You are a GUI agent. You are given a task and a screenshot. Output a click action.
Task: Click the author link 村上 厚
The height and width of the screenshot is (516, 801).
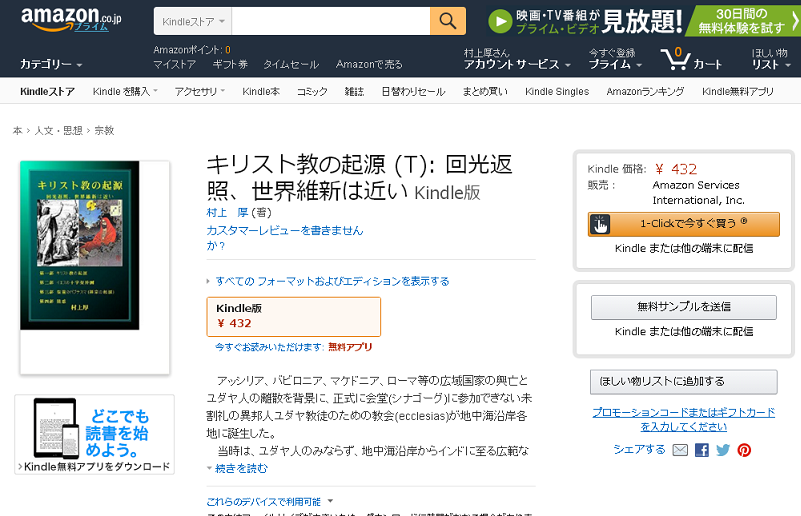coord(227,213)
